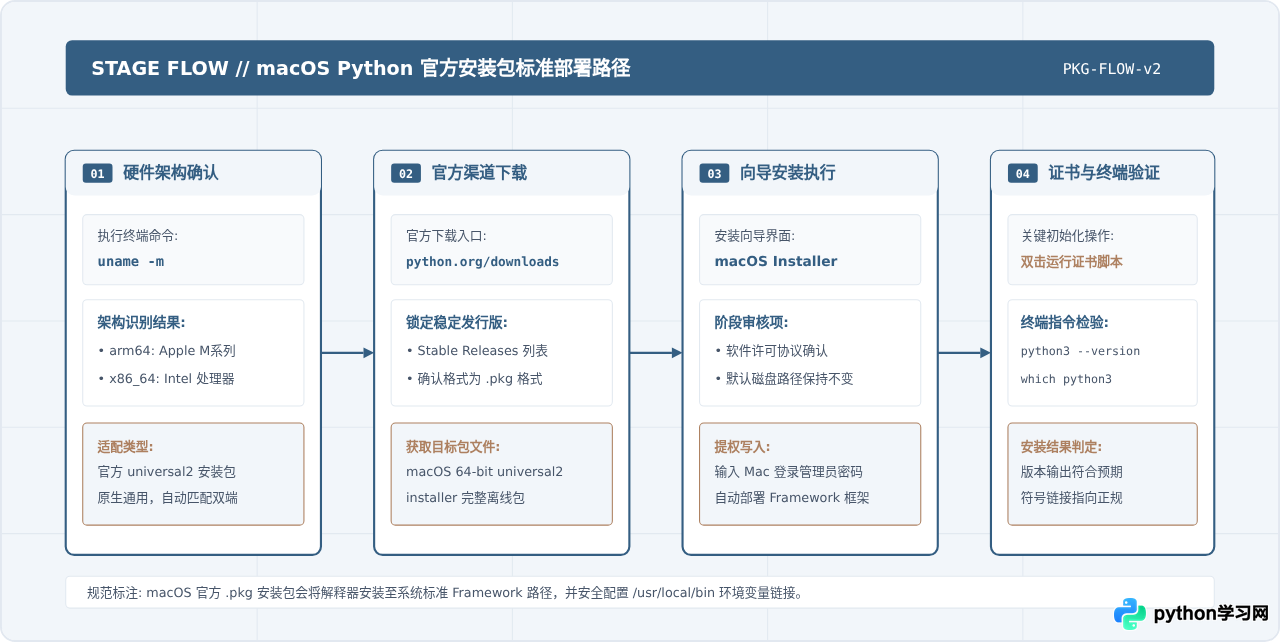Click the '锁定稳定发行版:' subheading
Image resolution: width=1280 pixels, height=642 pixels.
pos(456,322)
